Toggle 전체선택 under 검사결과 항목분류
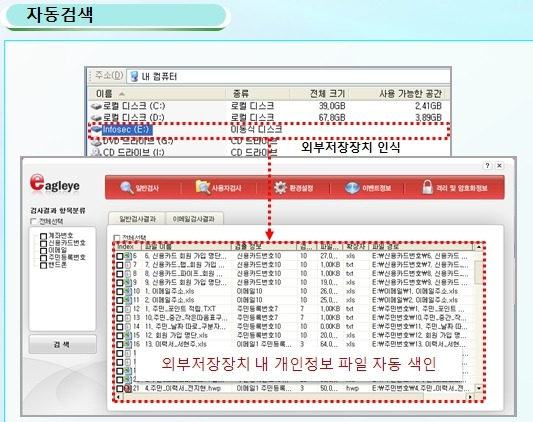 [33, 221]
